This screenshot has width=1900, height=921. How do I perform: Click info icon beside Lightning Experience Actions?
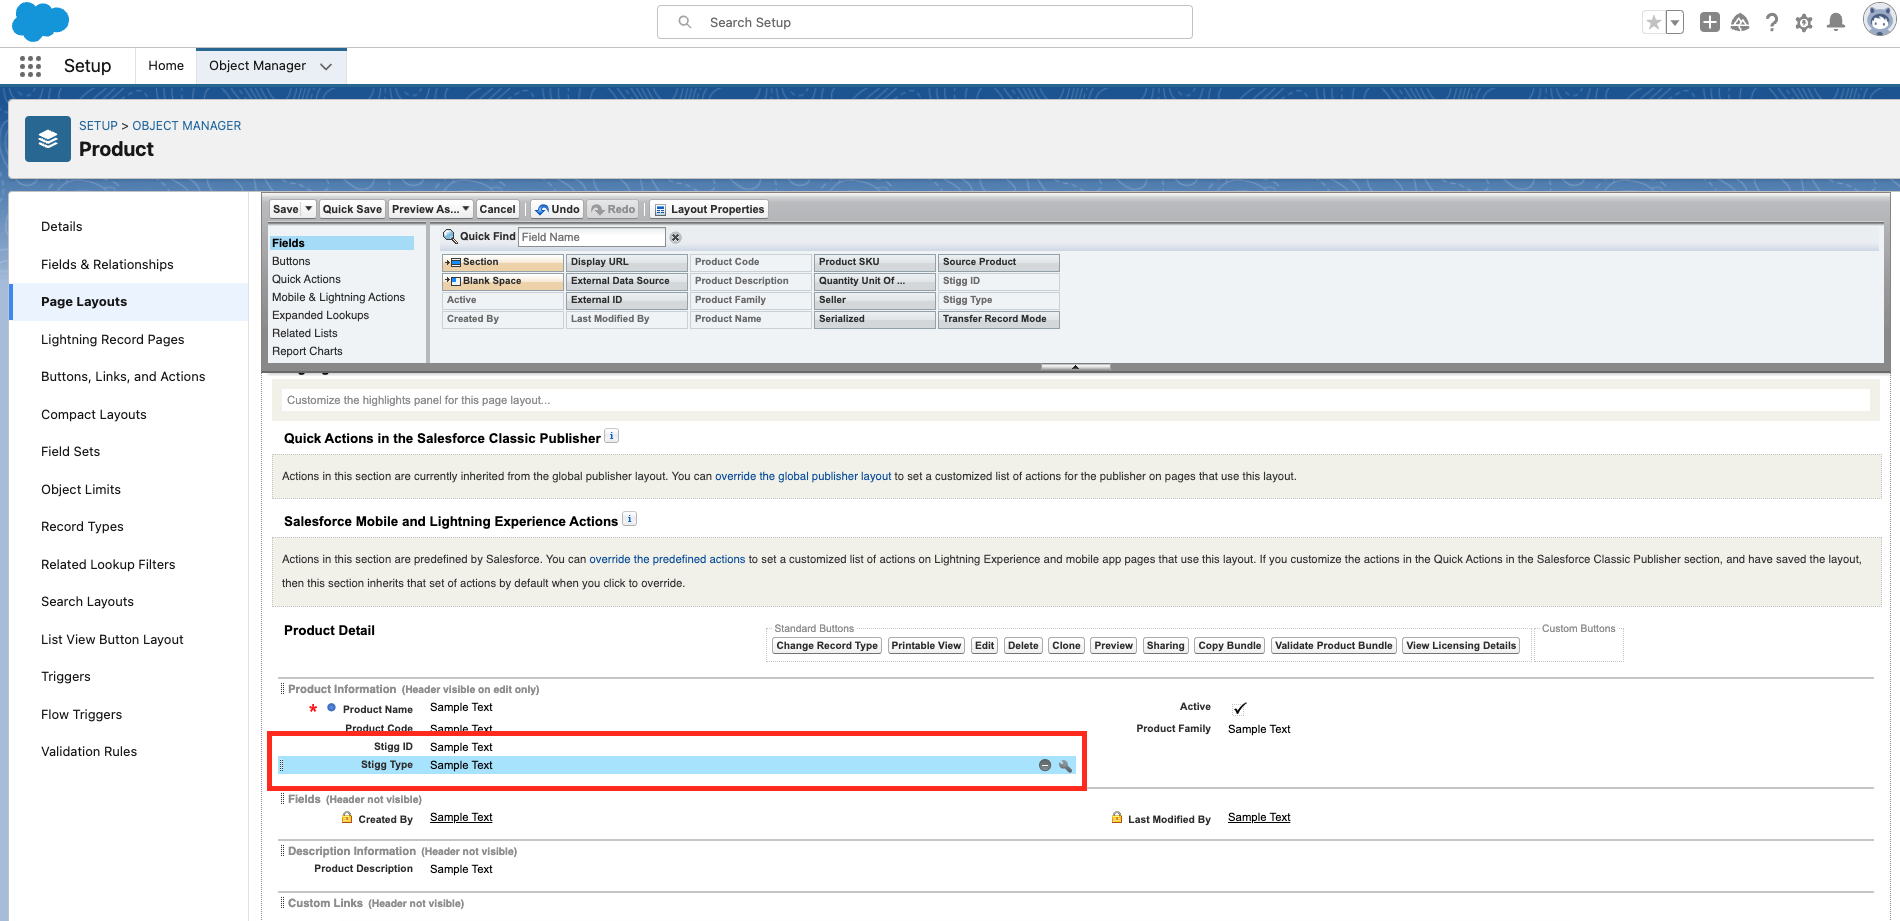(x=629, y=519)
